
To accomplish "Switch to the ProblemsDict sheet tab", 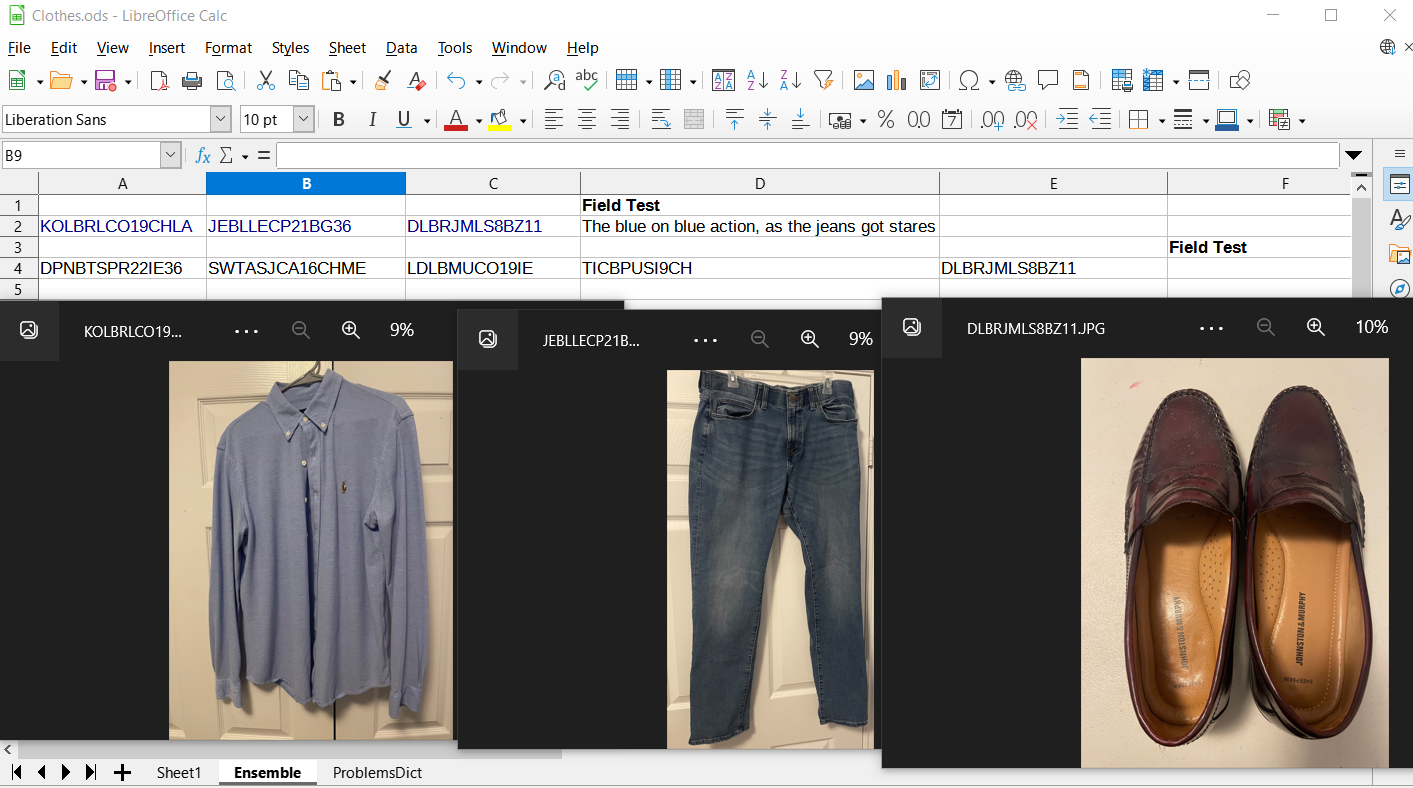I will (x=377, y=773).
